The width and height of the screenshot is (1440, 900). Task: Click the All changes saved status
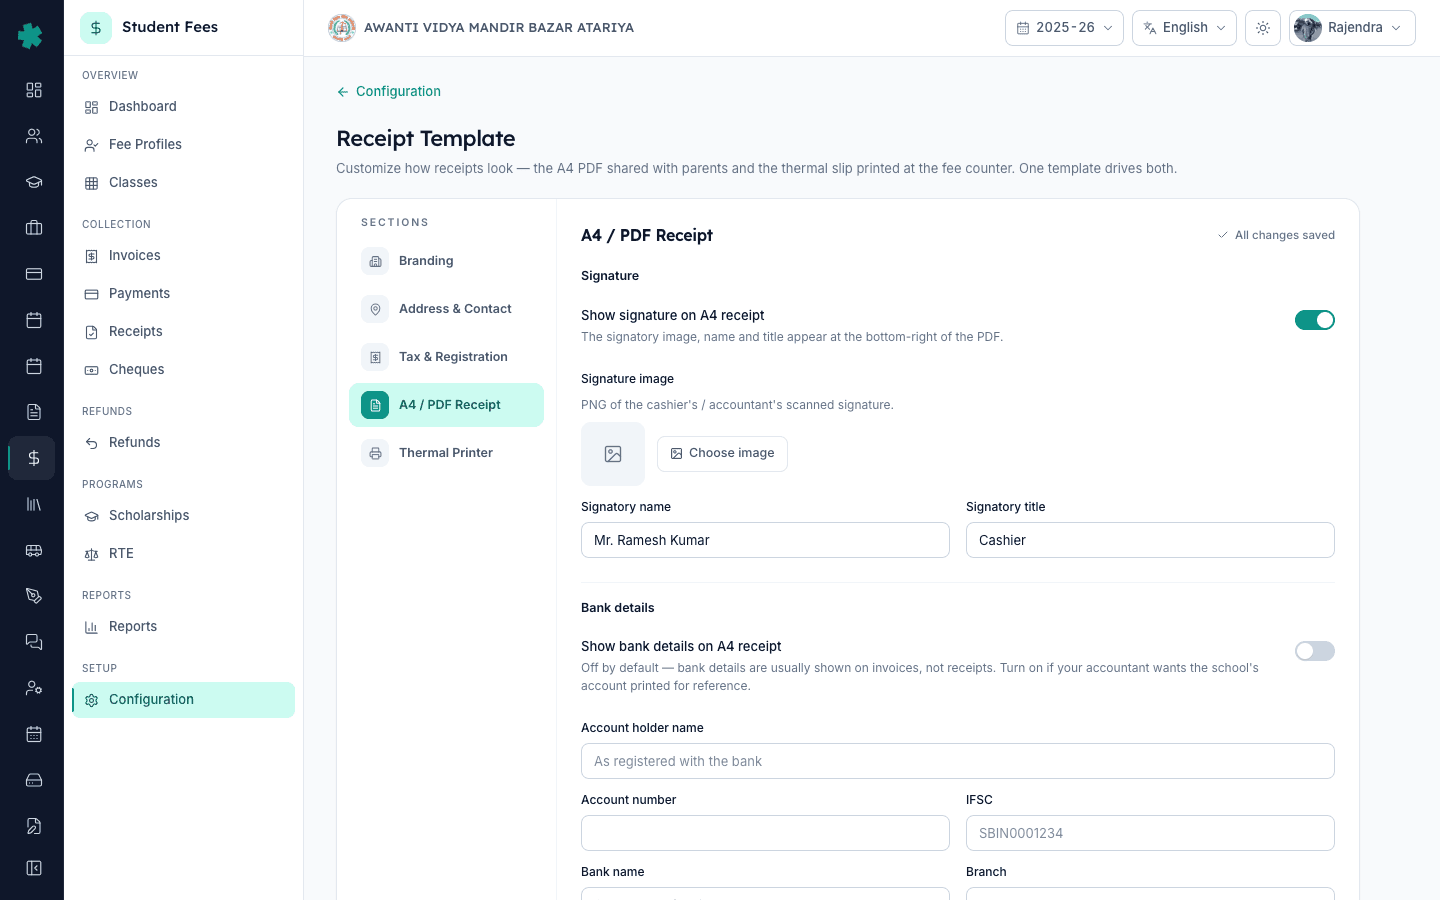(1276, 235)
